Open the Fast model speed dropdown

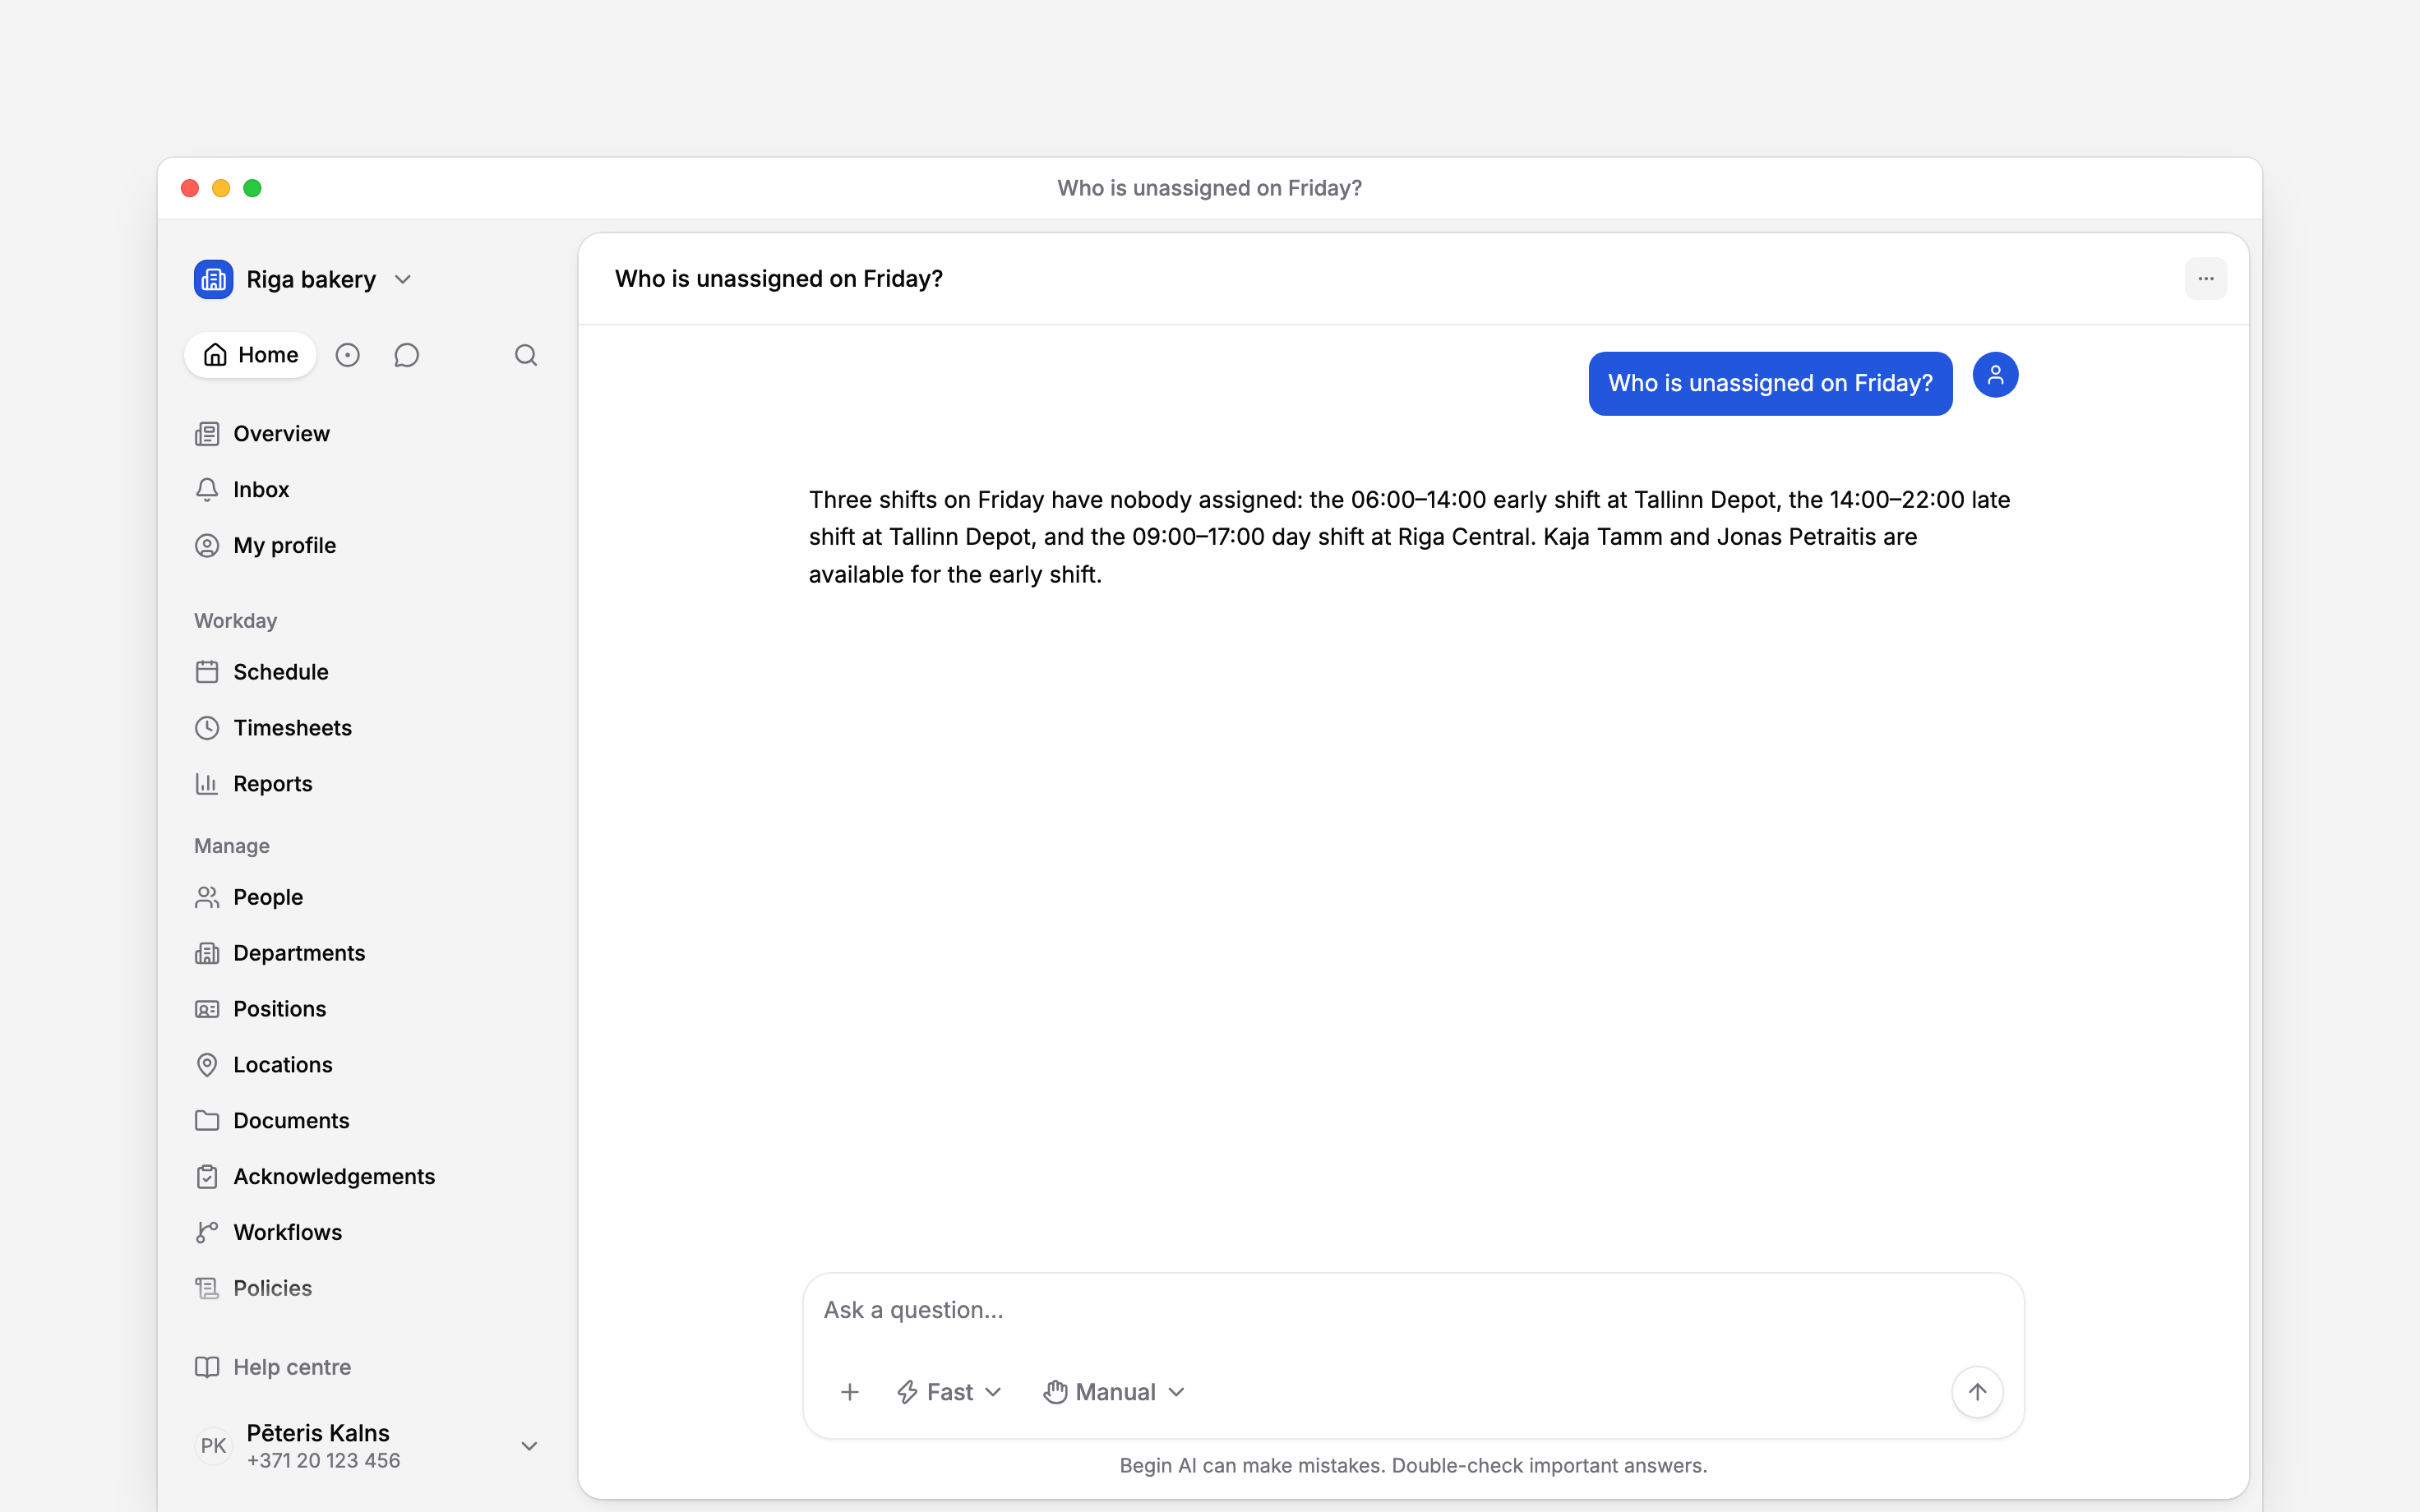pyautogui.click(x=949, y=1392)
